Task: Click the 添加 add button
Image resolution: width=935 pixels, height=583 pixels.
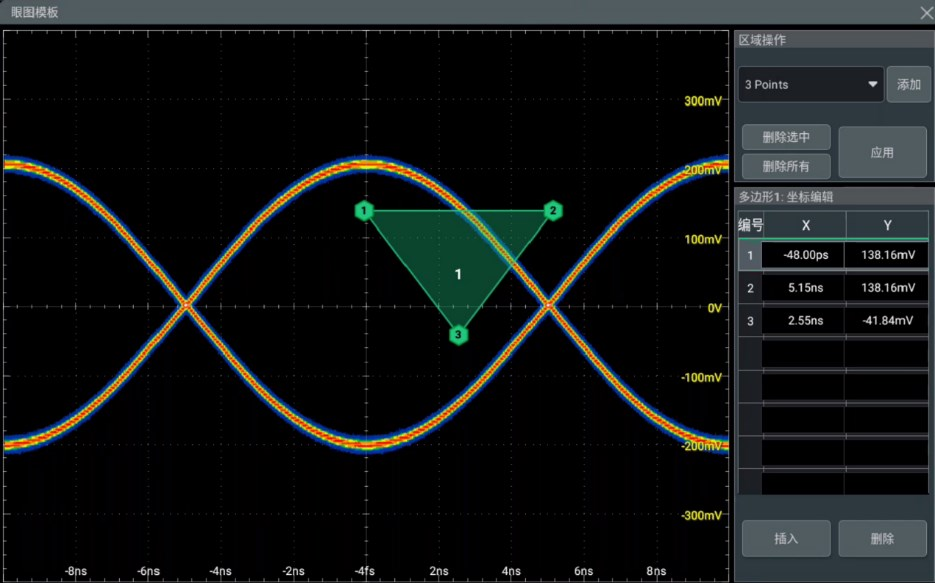Action: point(909,85)
